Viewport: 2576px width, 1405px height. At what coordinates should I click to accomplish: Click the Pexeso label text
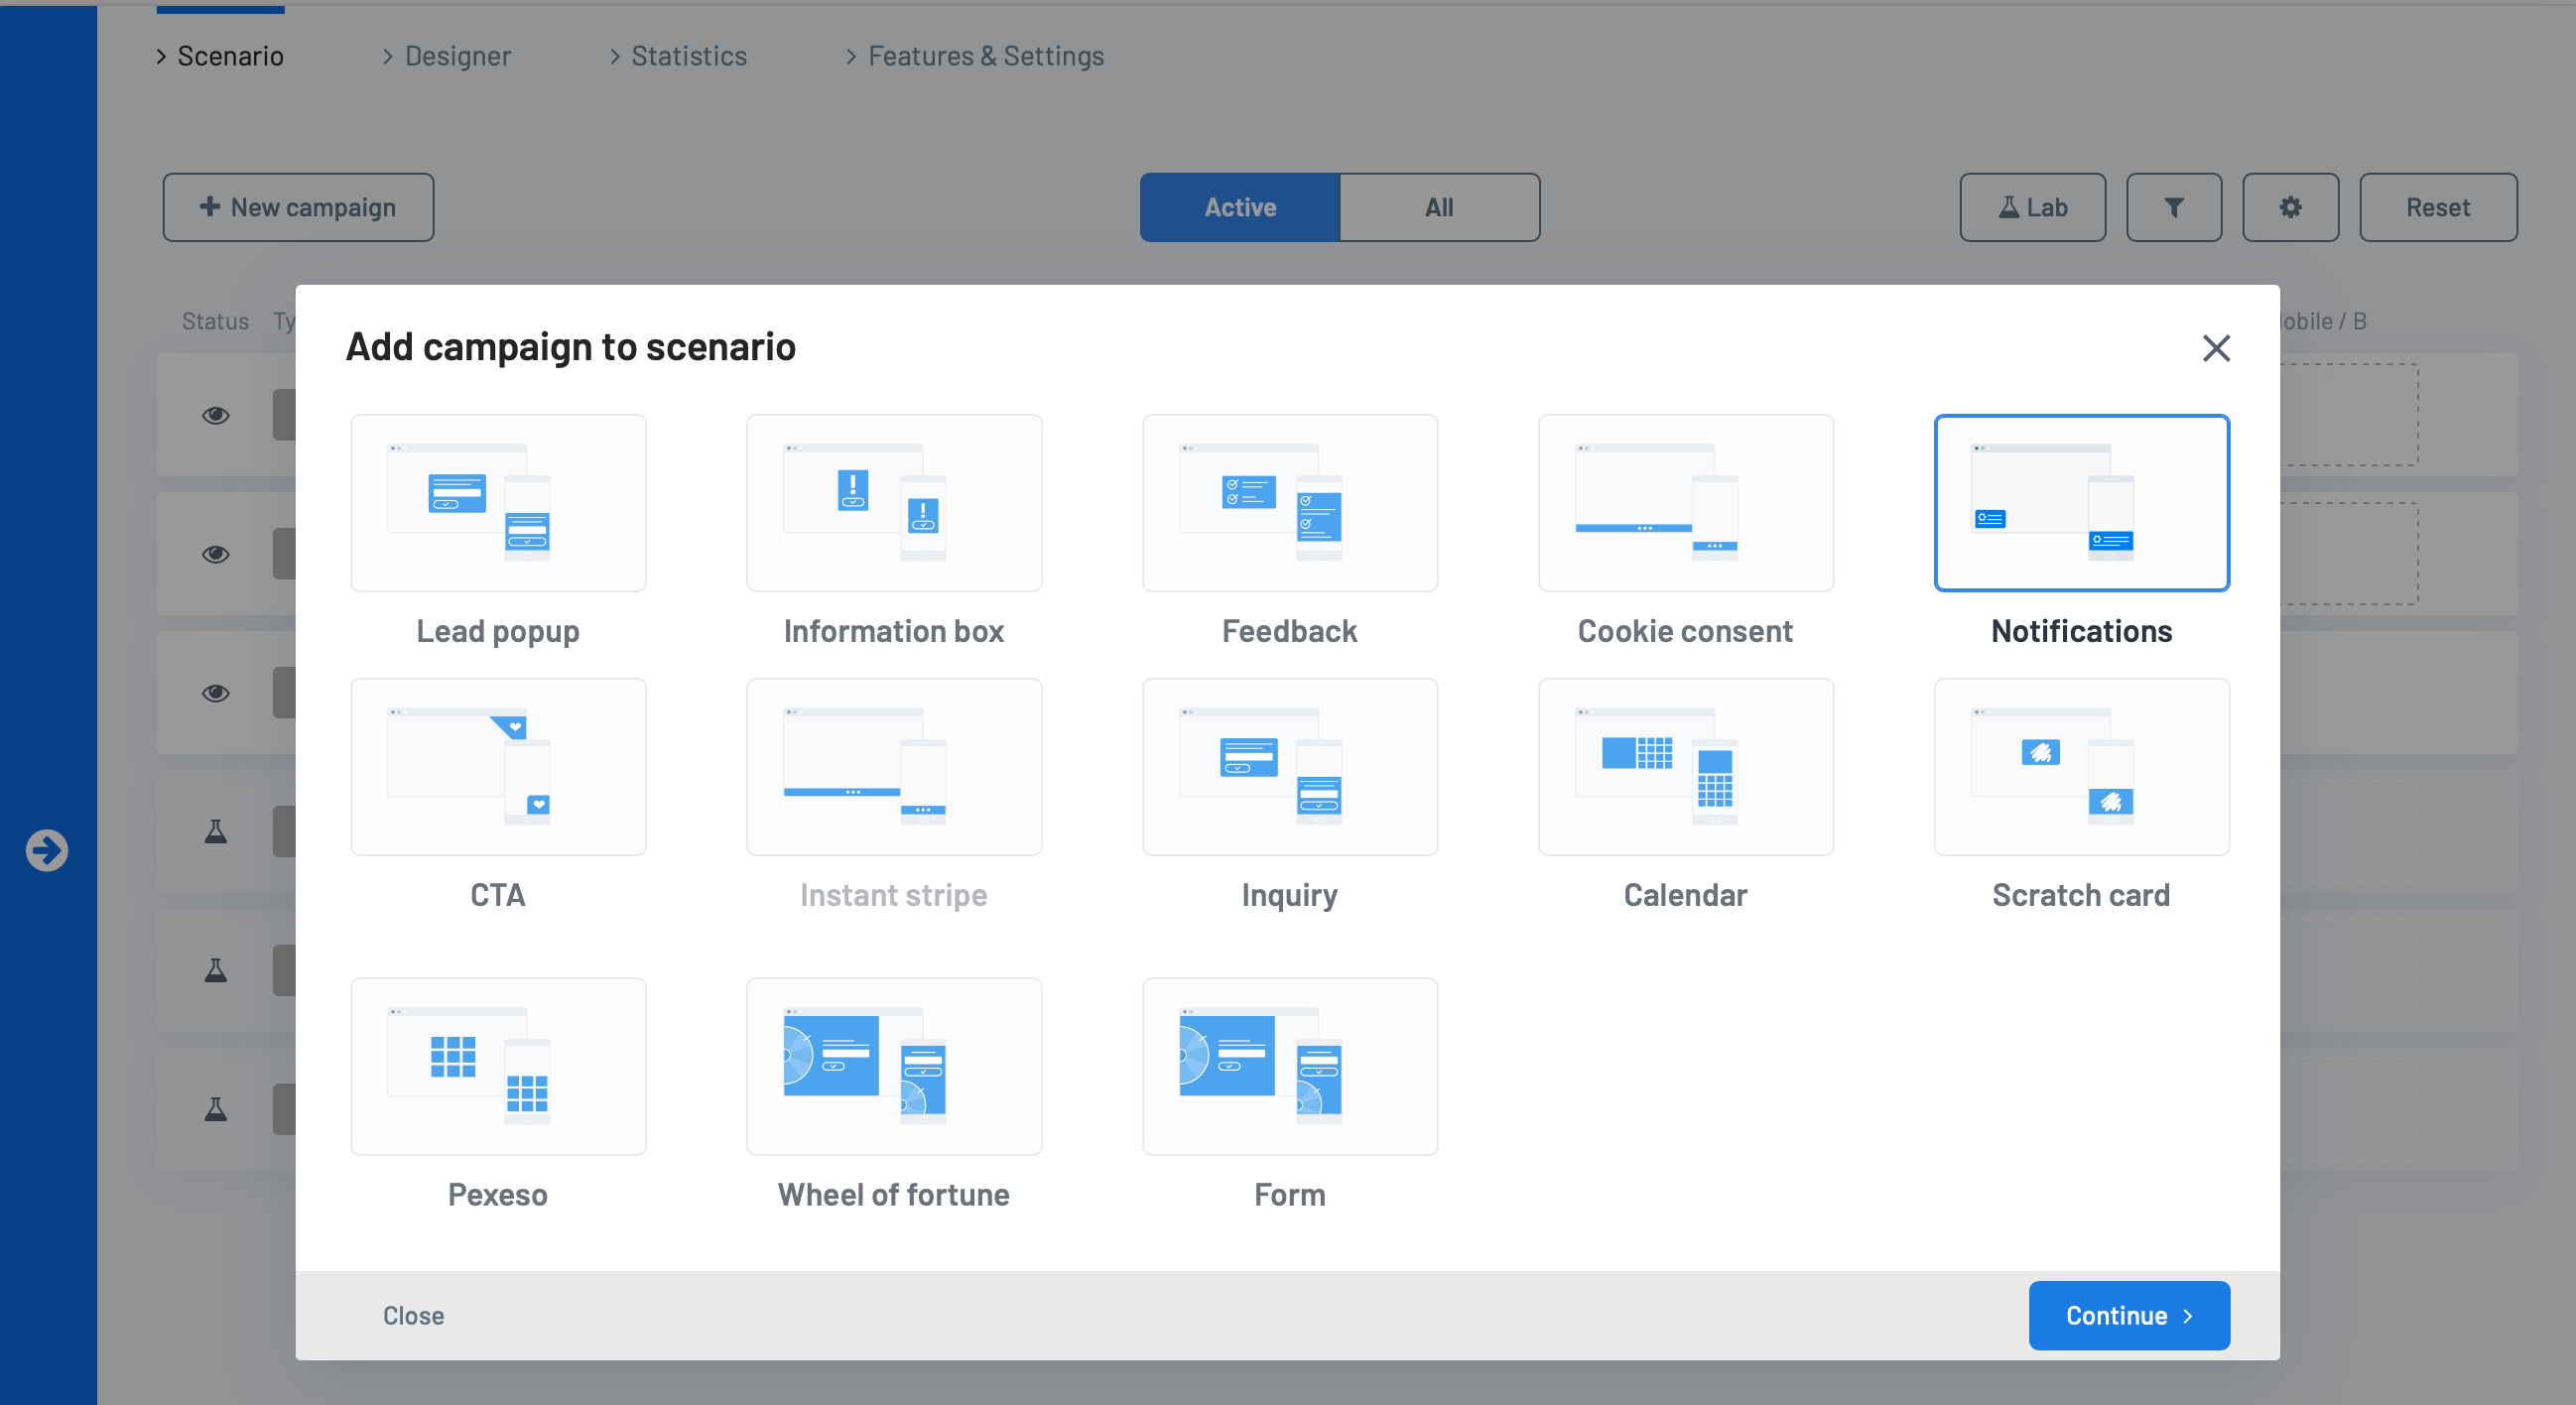[x=498, y=1195]
